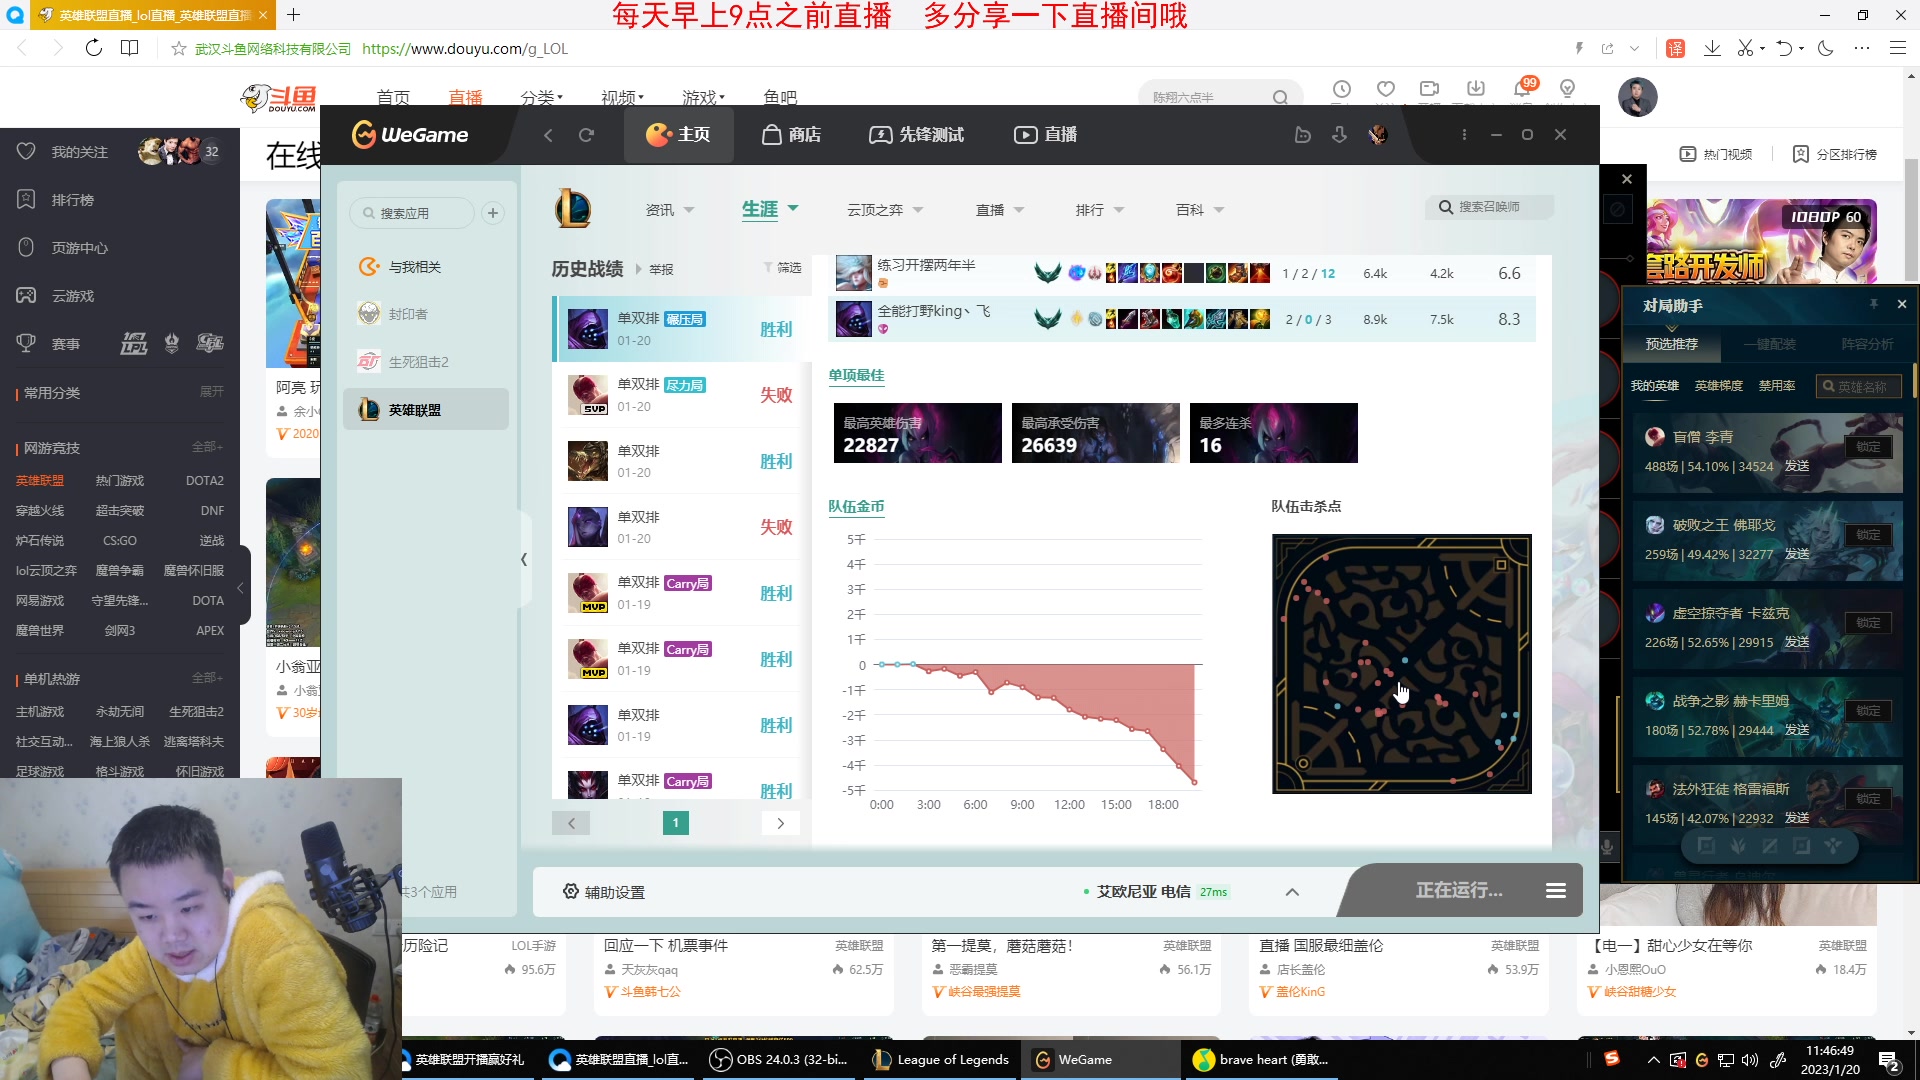
Task: Open the 01-20 单双排 失败 尽力局 match
Action: 682,395
